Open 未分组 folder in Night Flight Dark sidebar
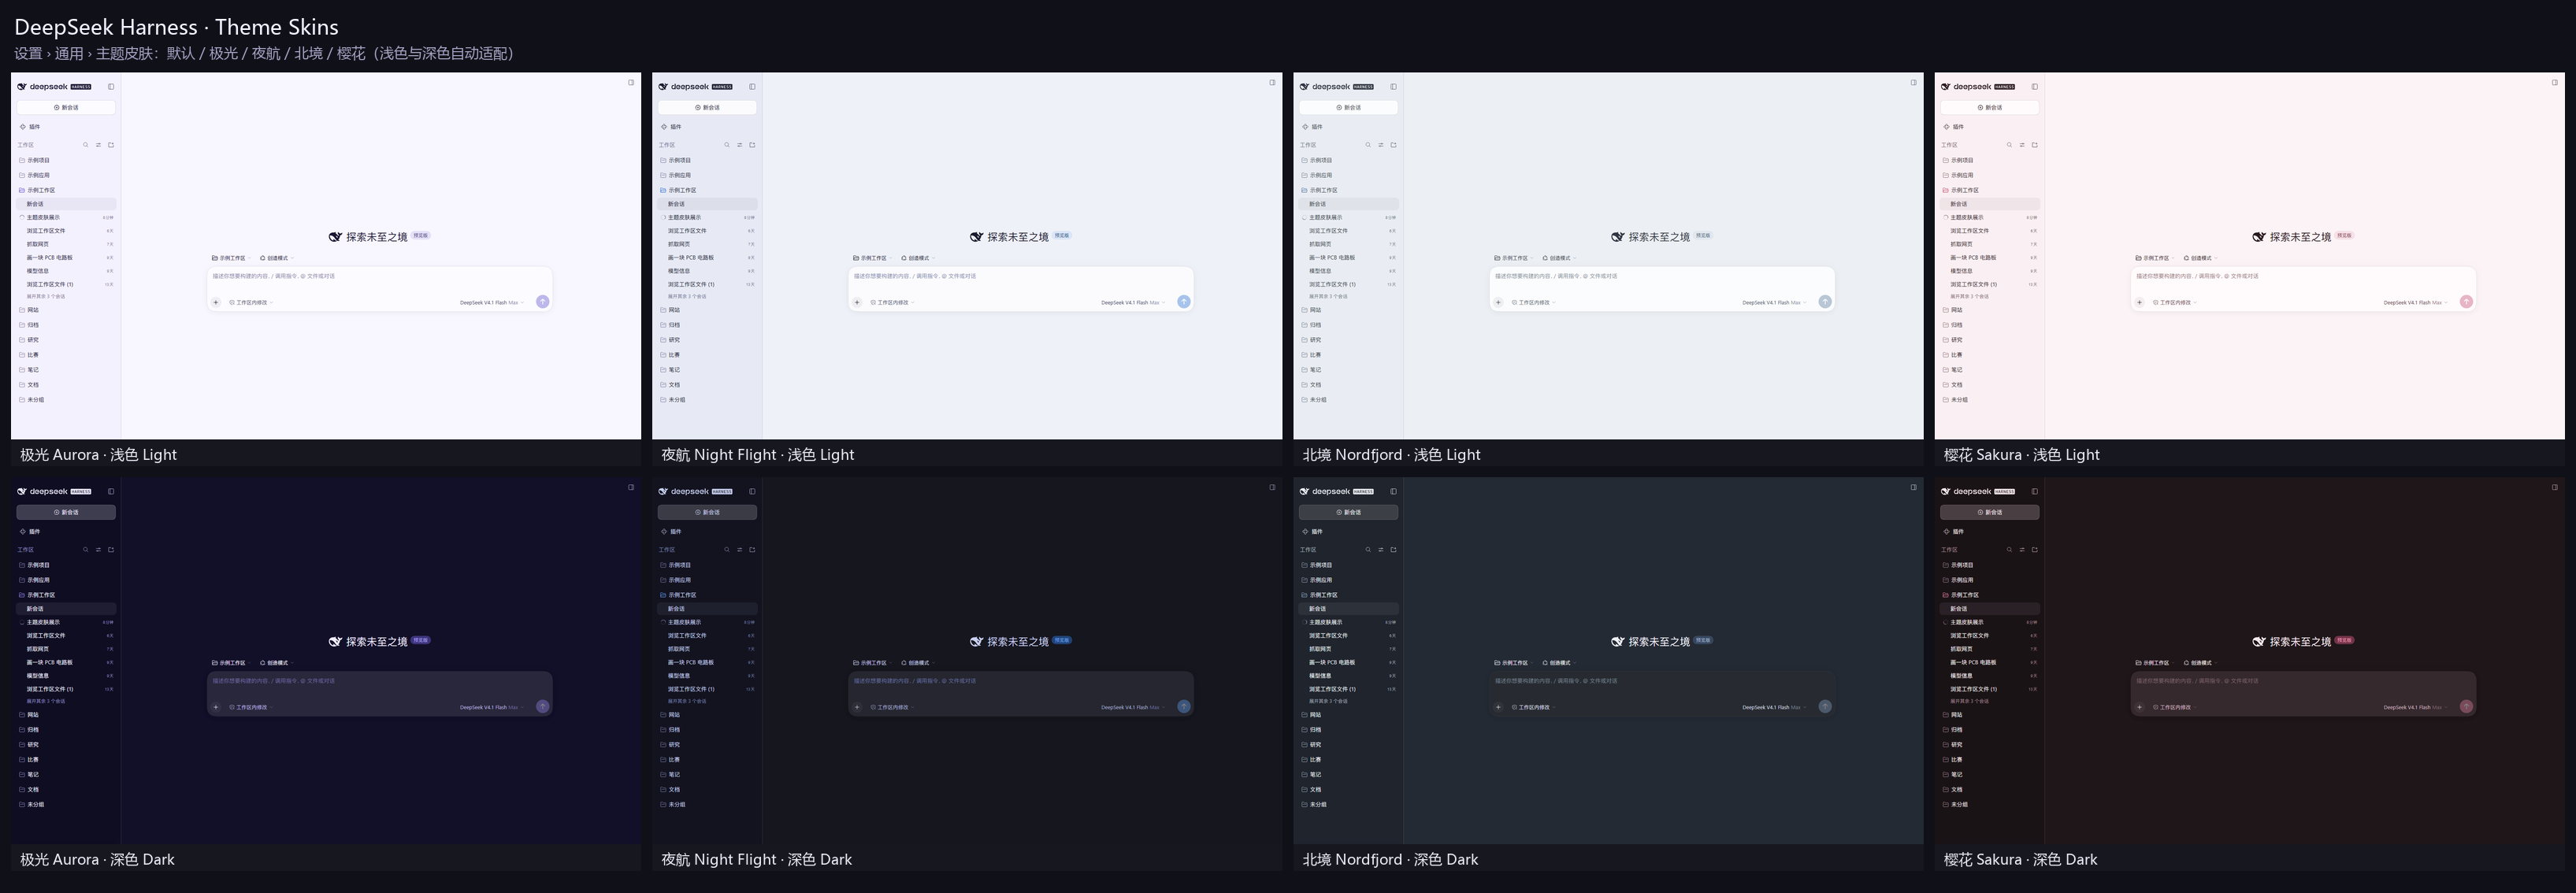The height and width of the screenshot is (893, 2576). (707, 804)
